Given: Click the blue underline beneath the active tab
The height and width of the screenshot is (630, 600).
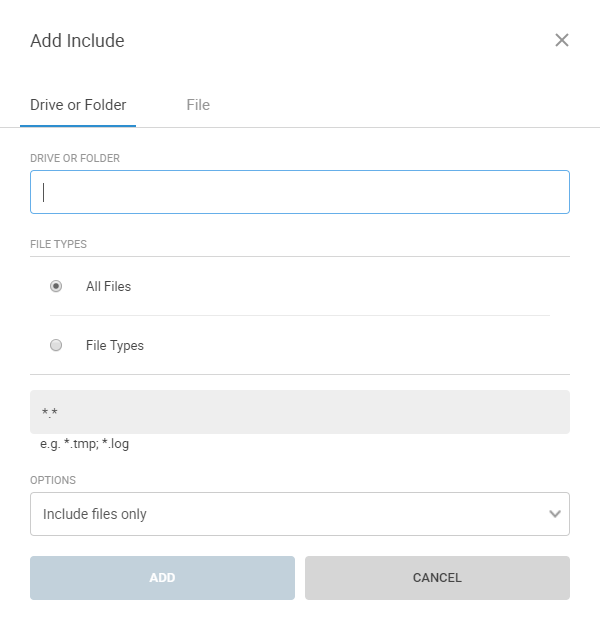Looking at the screenshot, I should click(78, 126).
